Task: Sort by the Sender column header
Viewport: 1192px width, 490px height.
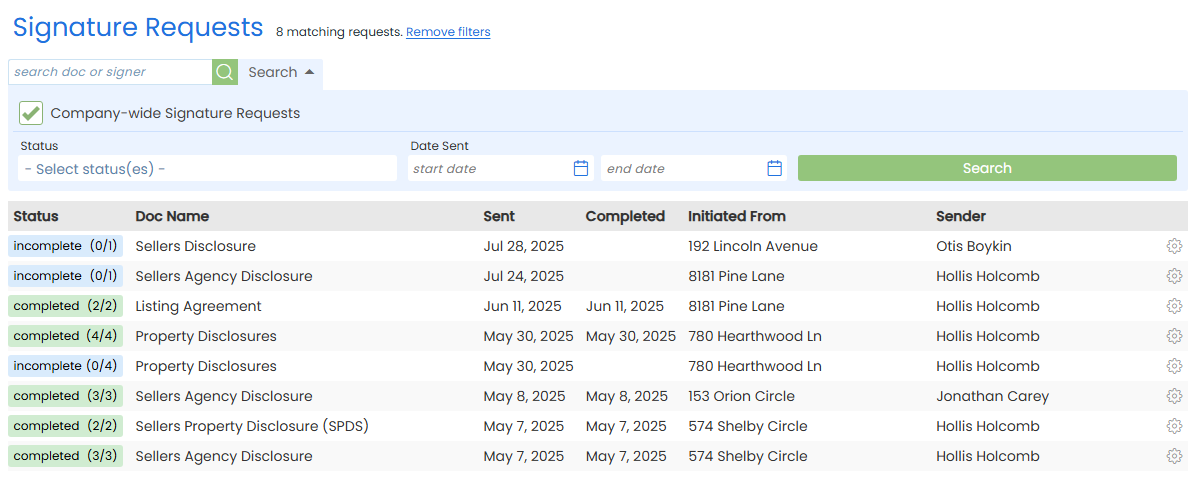Action: tap(960, 216)
